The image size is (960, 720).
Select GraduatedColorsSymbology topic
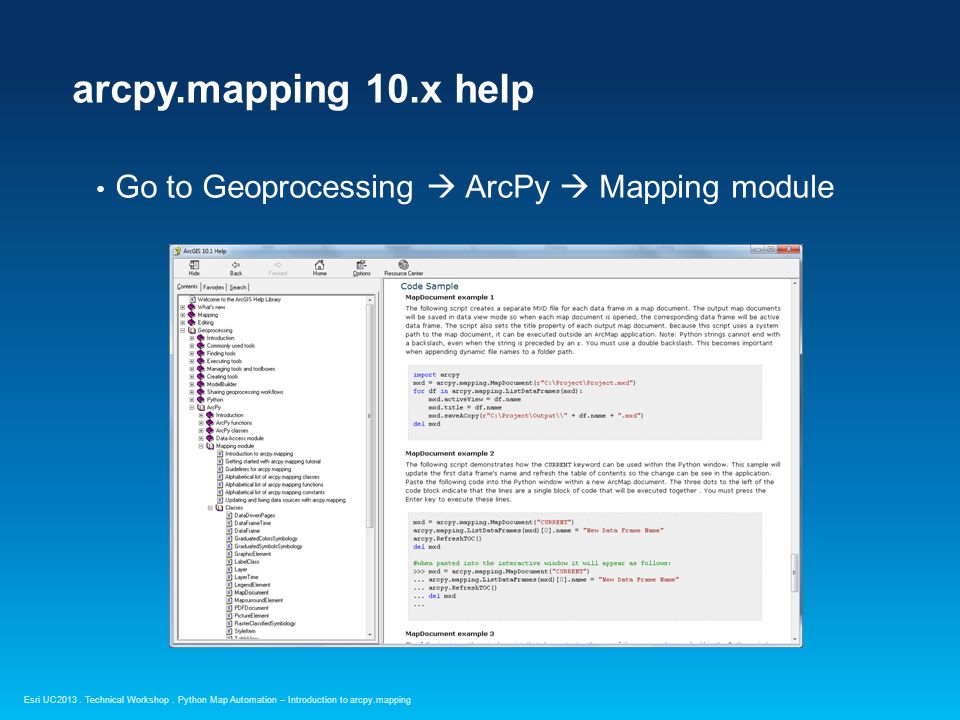tap(266, 539)
